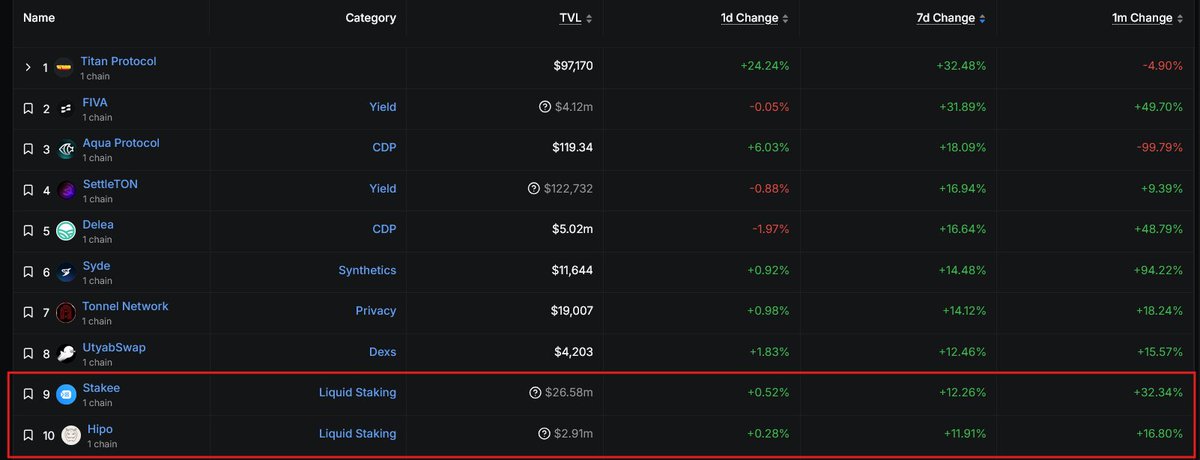Click the question mark beside Hipo TVL
1200x460 pixels.
coord(544,433)
